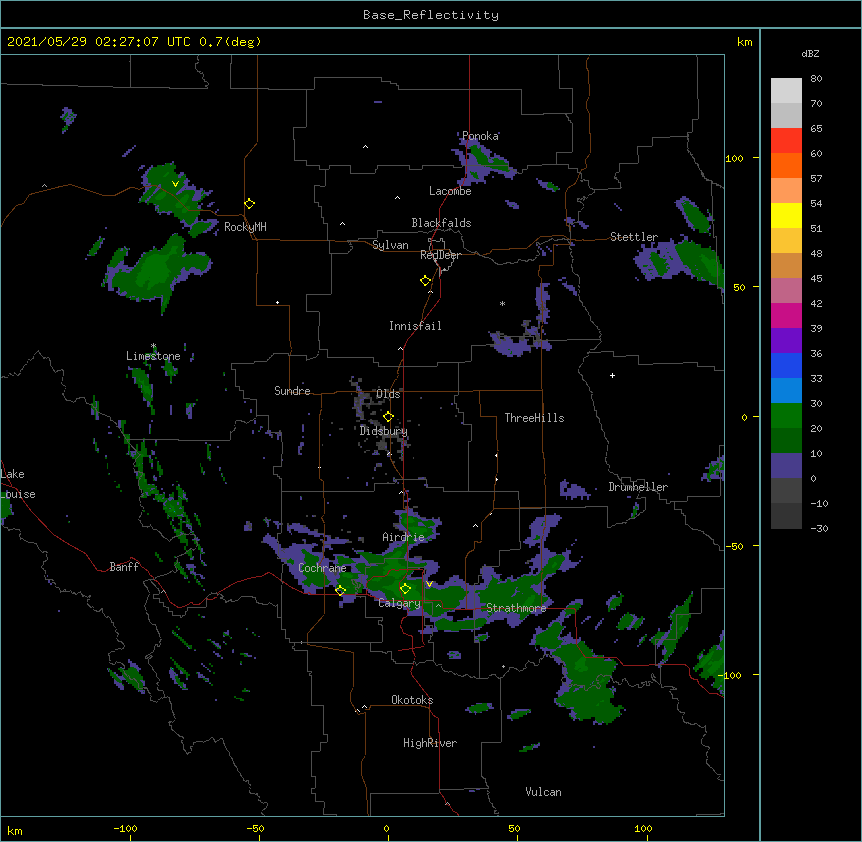Click the Lacombe city label
The width and height of the screenshot is (862, 842).
[450, 191]
